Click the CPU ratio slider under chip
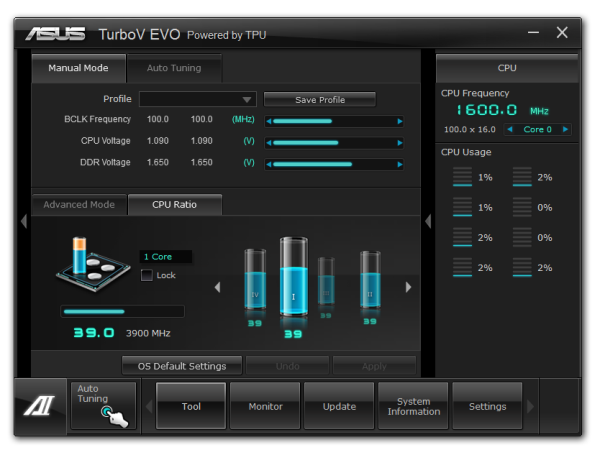Image resolution: width=600 pixels, height=455 pixels. click(122, 311)
